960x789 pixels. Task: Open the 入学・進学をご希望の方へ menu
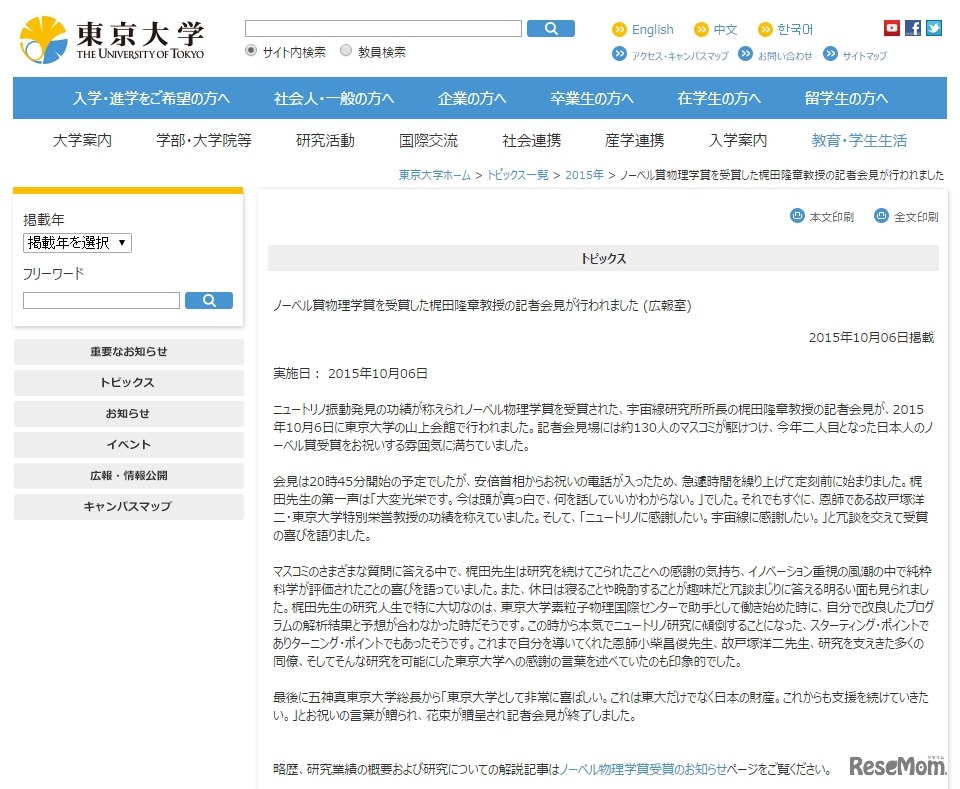pyautogui.click(x=151, y=98)
